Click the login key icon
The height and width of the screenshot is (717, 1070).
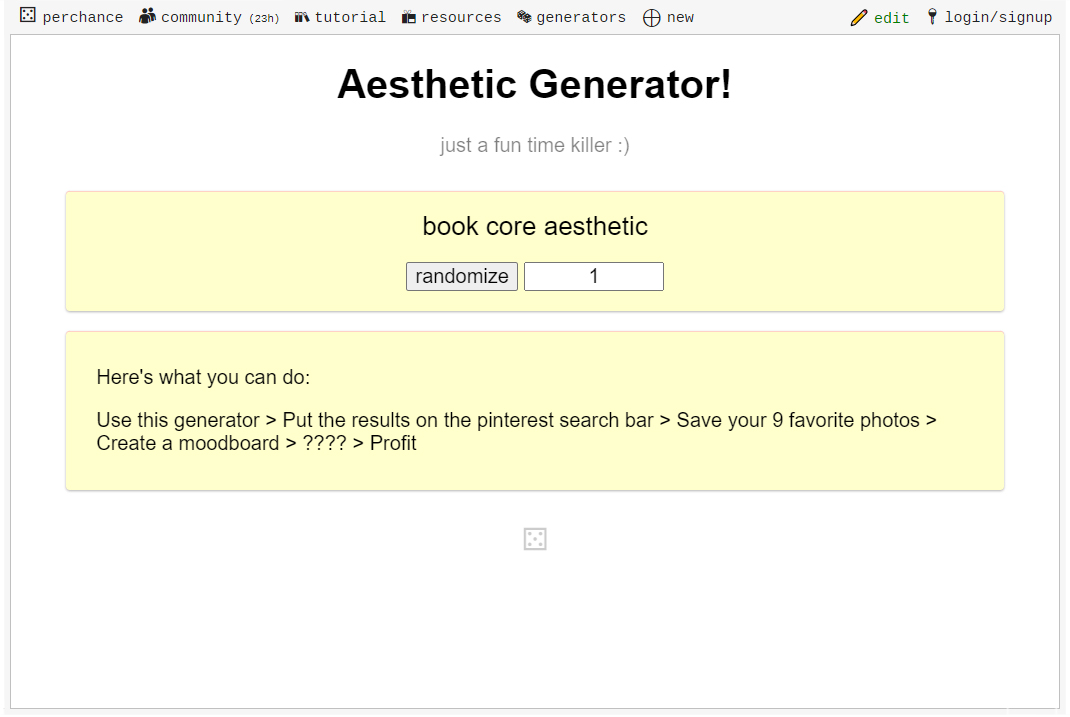pos(932,17)
